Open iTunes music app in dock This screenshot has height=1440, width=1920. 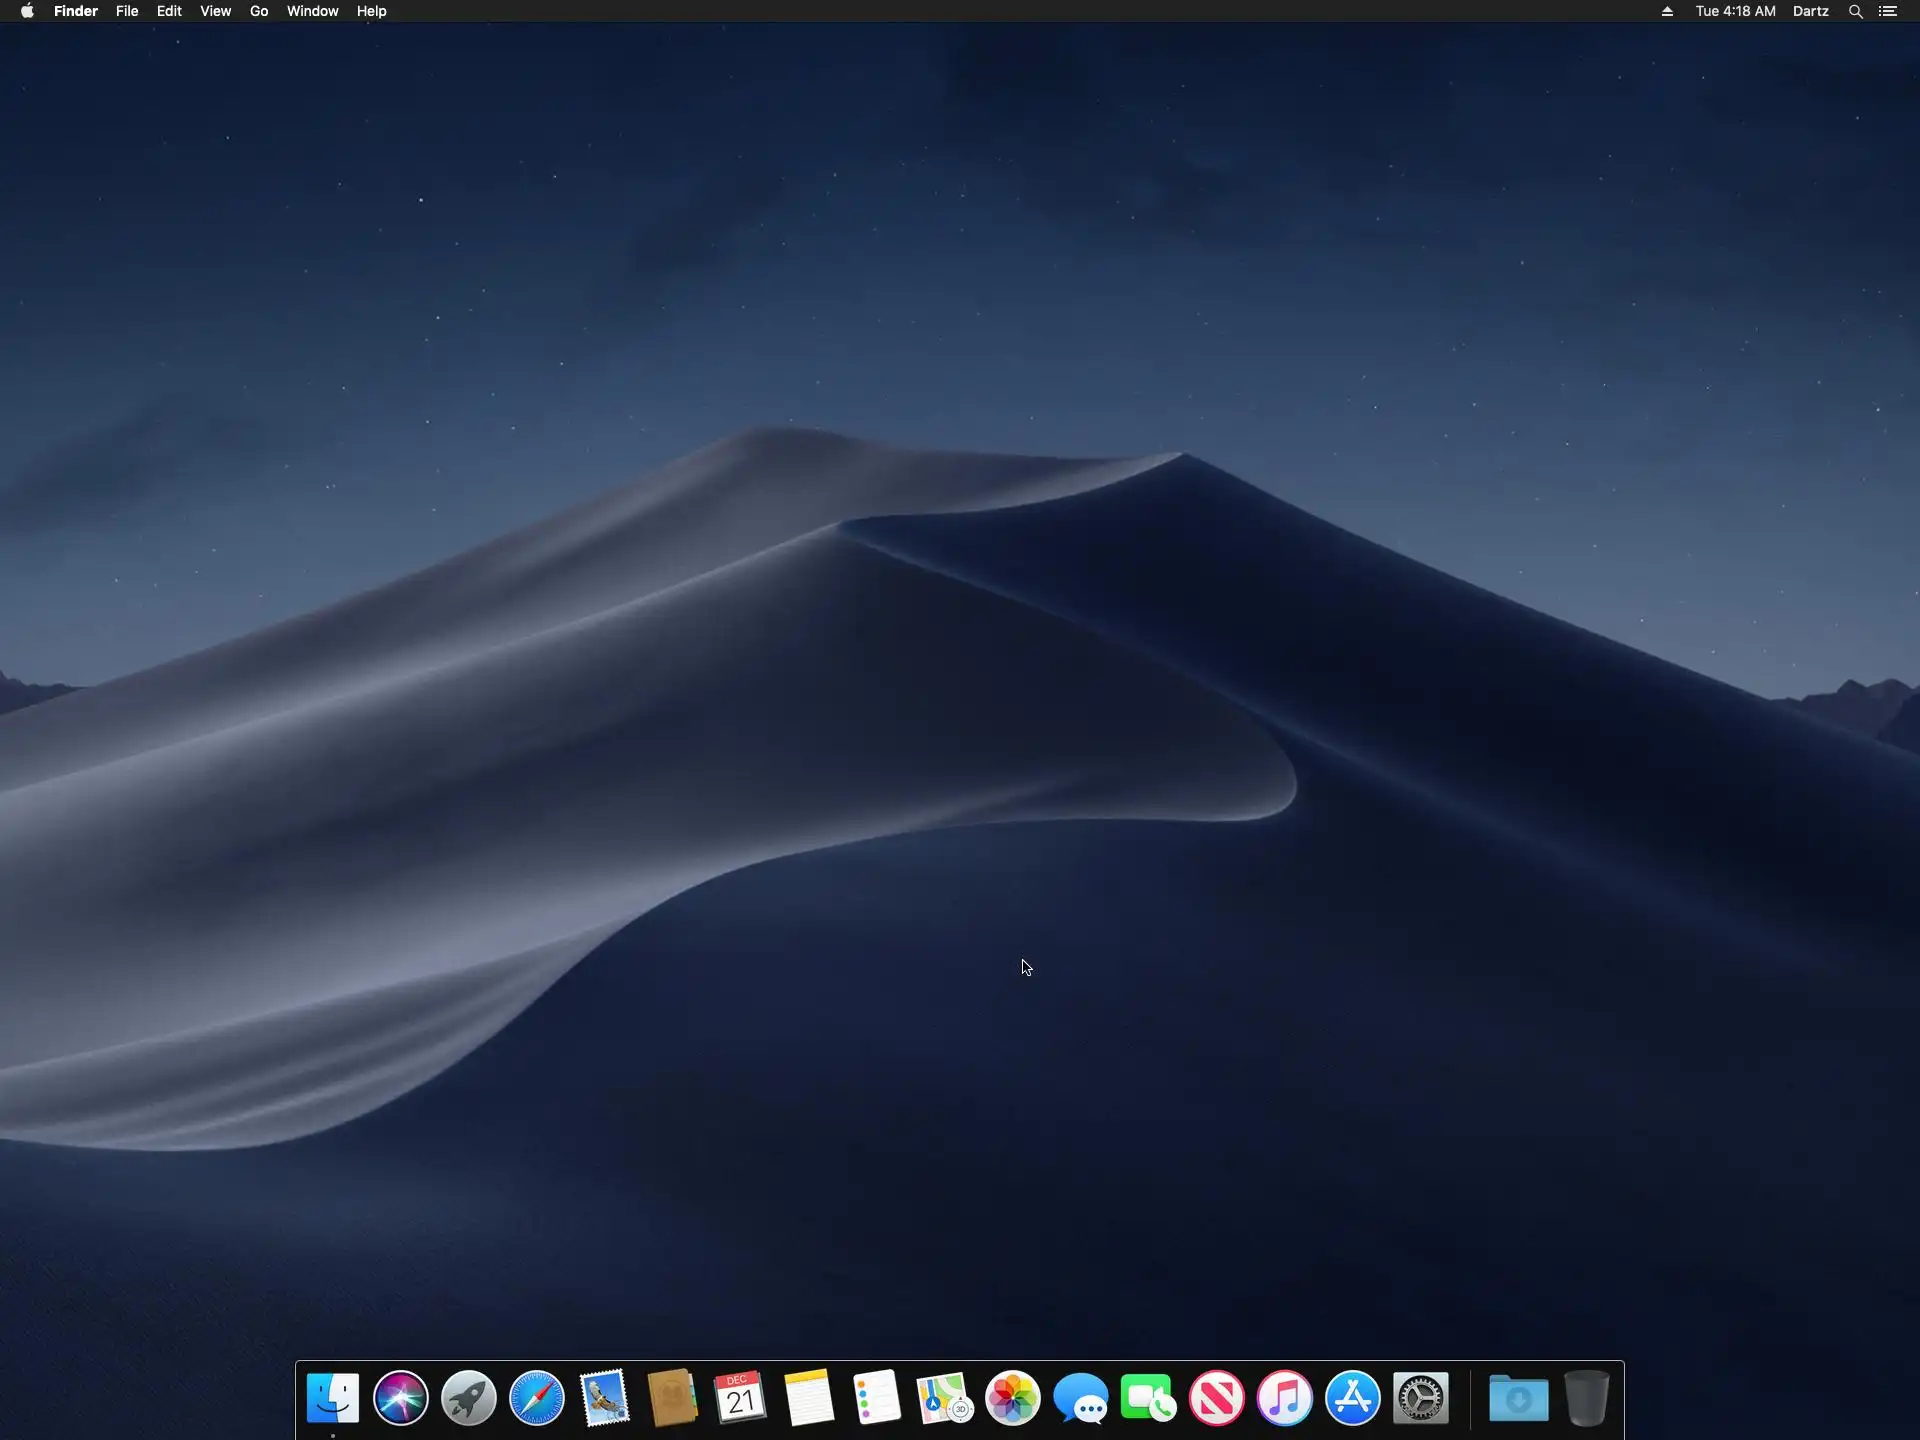1284,1397
